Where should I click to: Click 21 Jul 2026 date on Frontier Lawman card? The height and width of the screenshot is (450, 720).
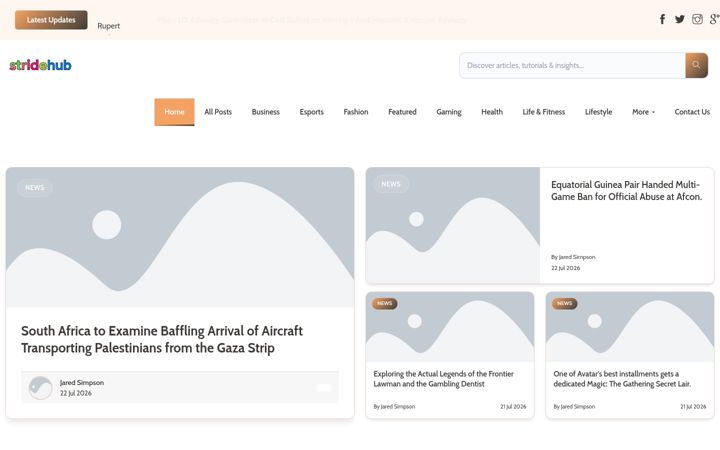click(x=513, y=407)
